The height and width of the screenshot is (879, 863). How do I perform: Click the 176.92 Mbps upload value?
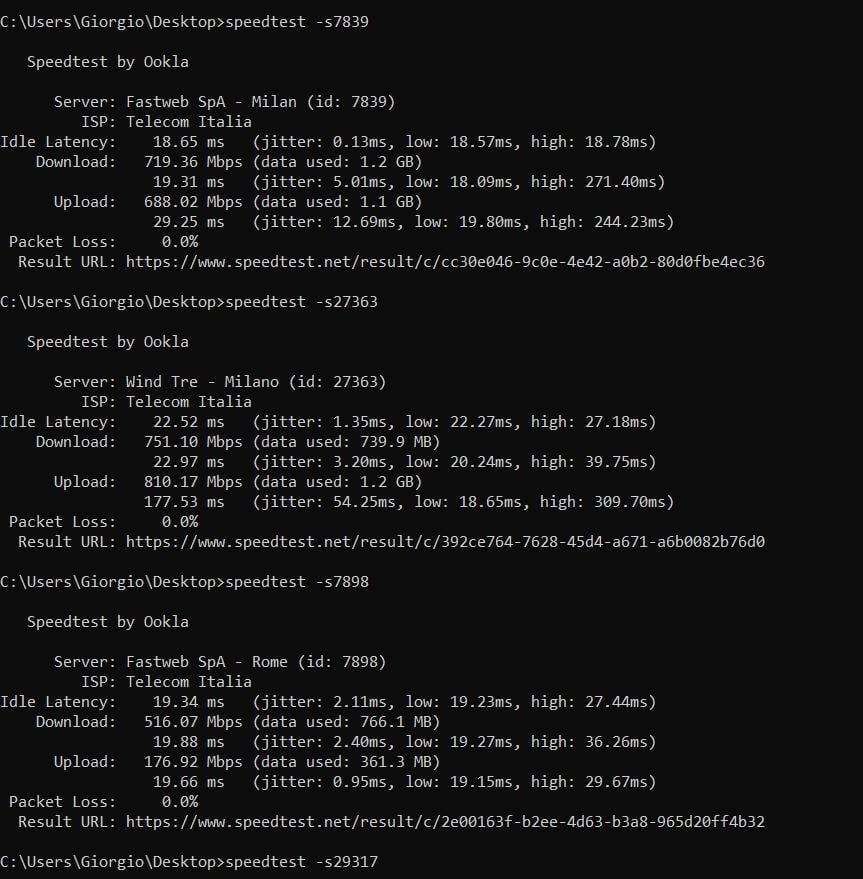(193, 762)
